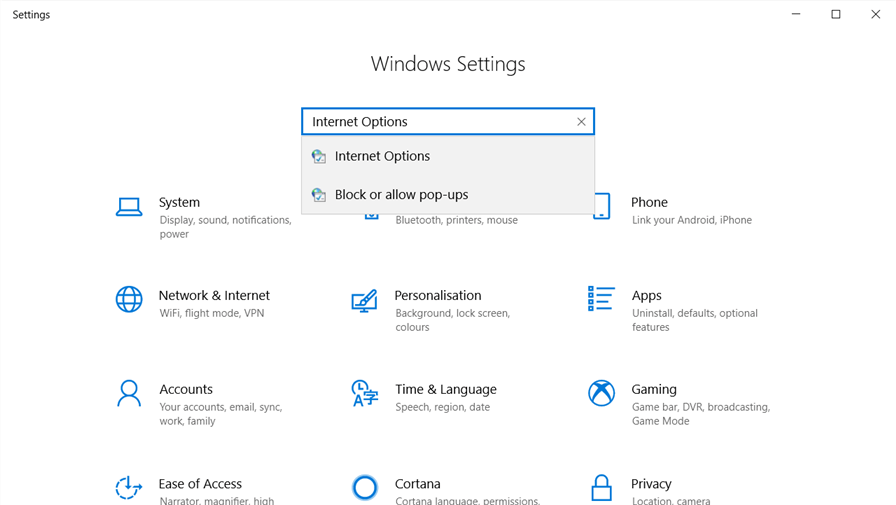Choose Block or allow pop-ups suggestion
Image resolution: width=896 pixels, height=505 pixels.
(401, 195)
